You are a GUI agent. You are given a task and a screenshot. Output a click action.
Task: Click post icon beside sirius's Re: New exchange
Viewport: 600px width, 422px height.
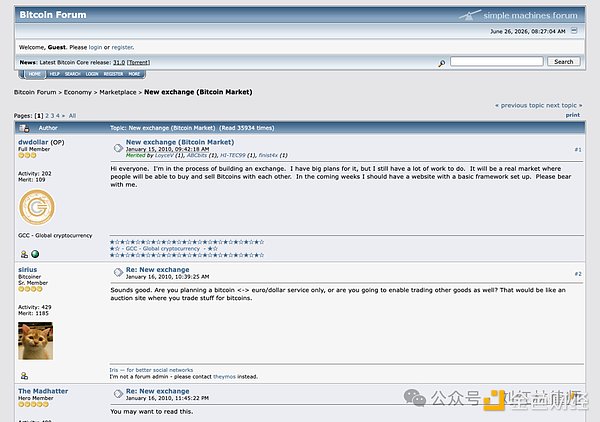[x=118, y=272]
